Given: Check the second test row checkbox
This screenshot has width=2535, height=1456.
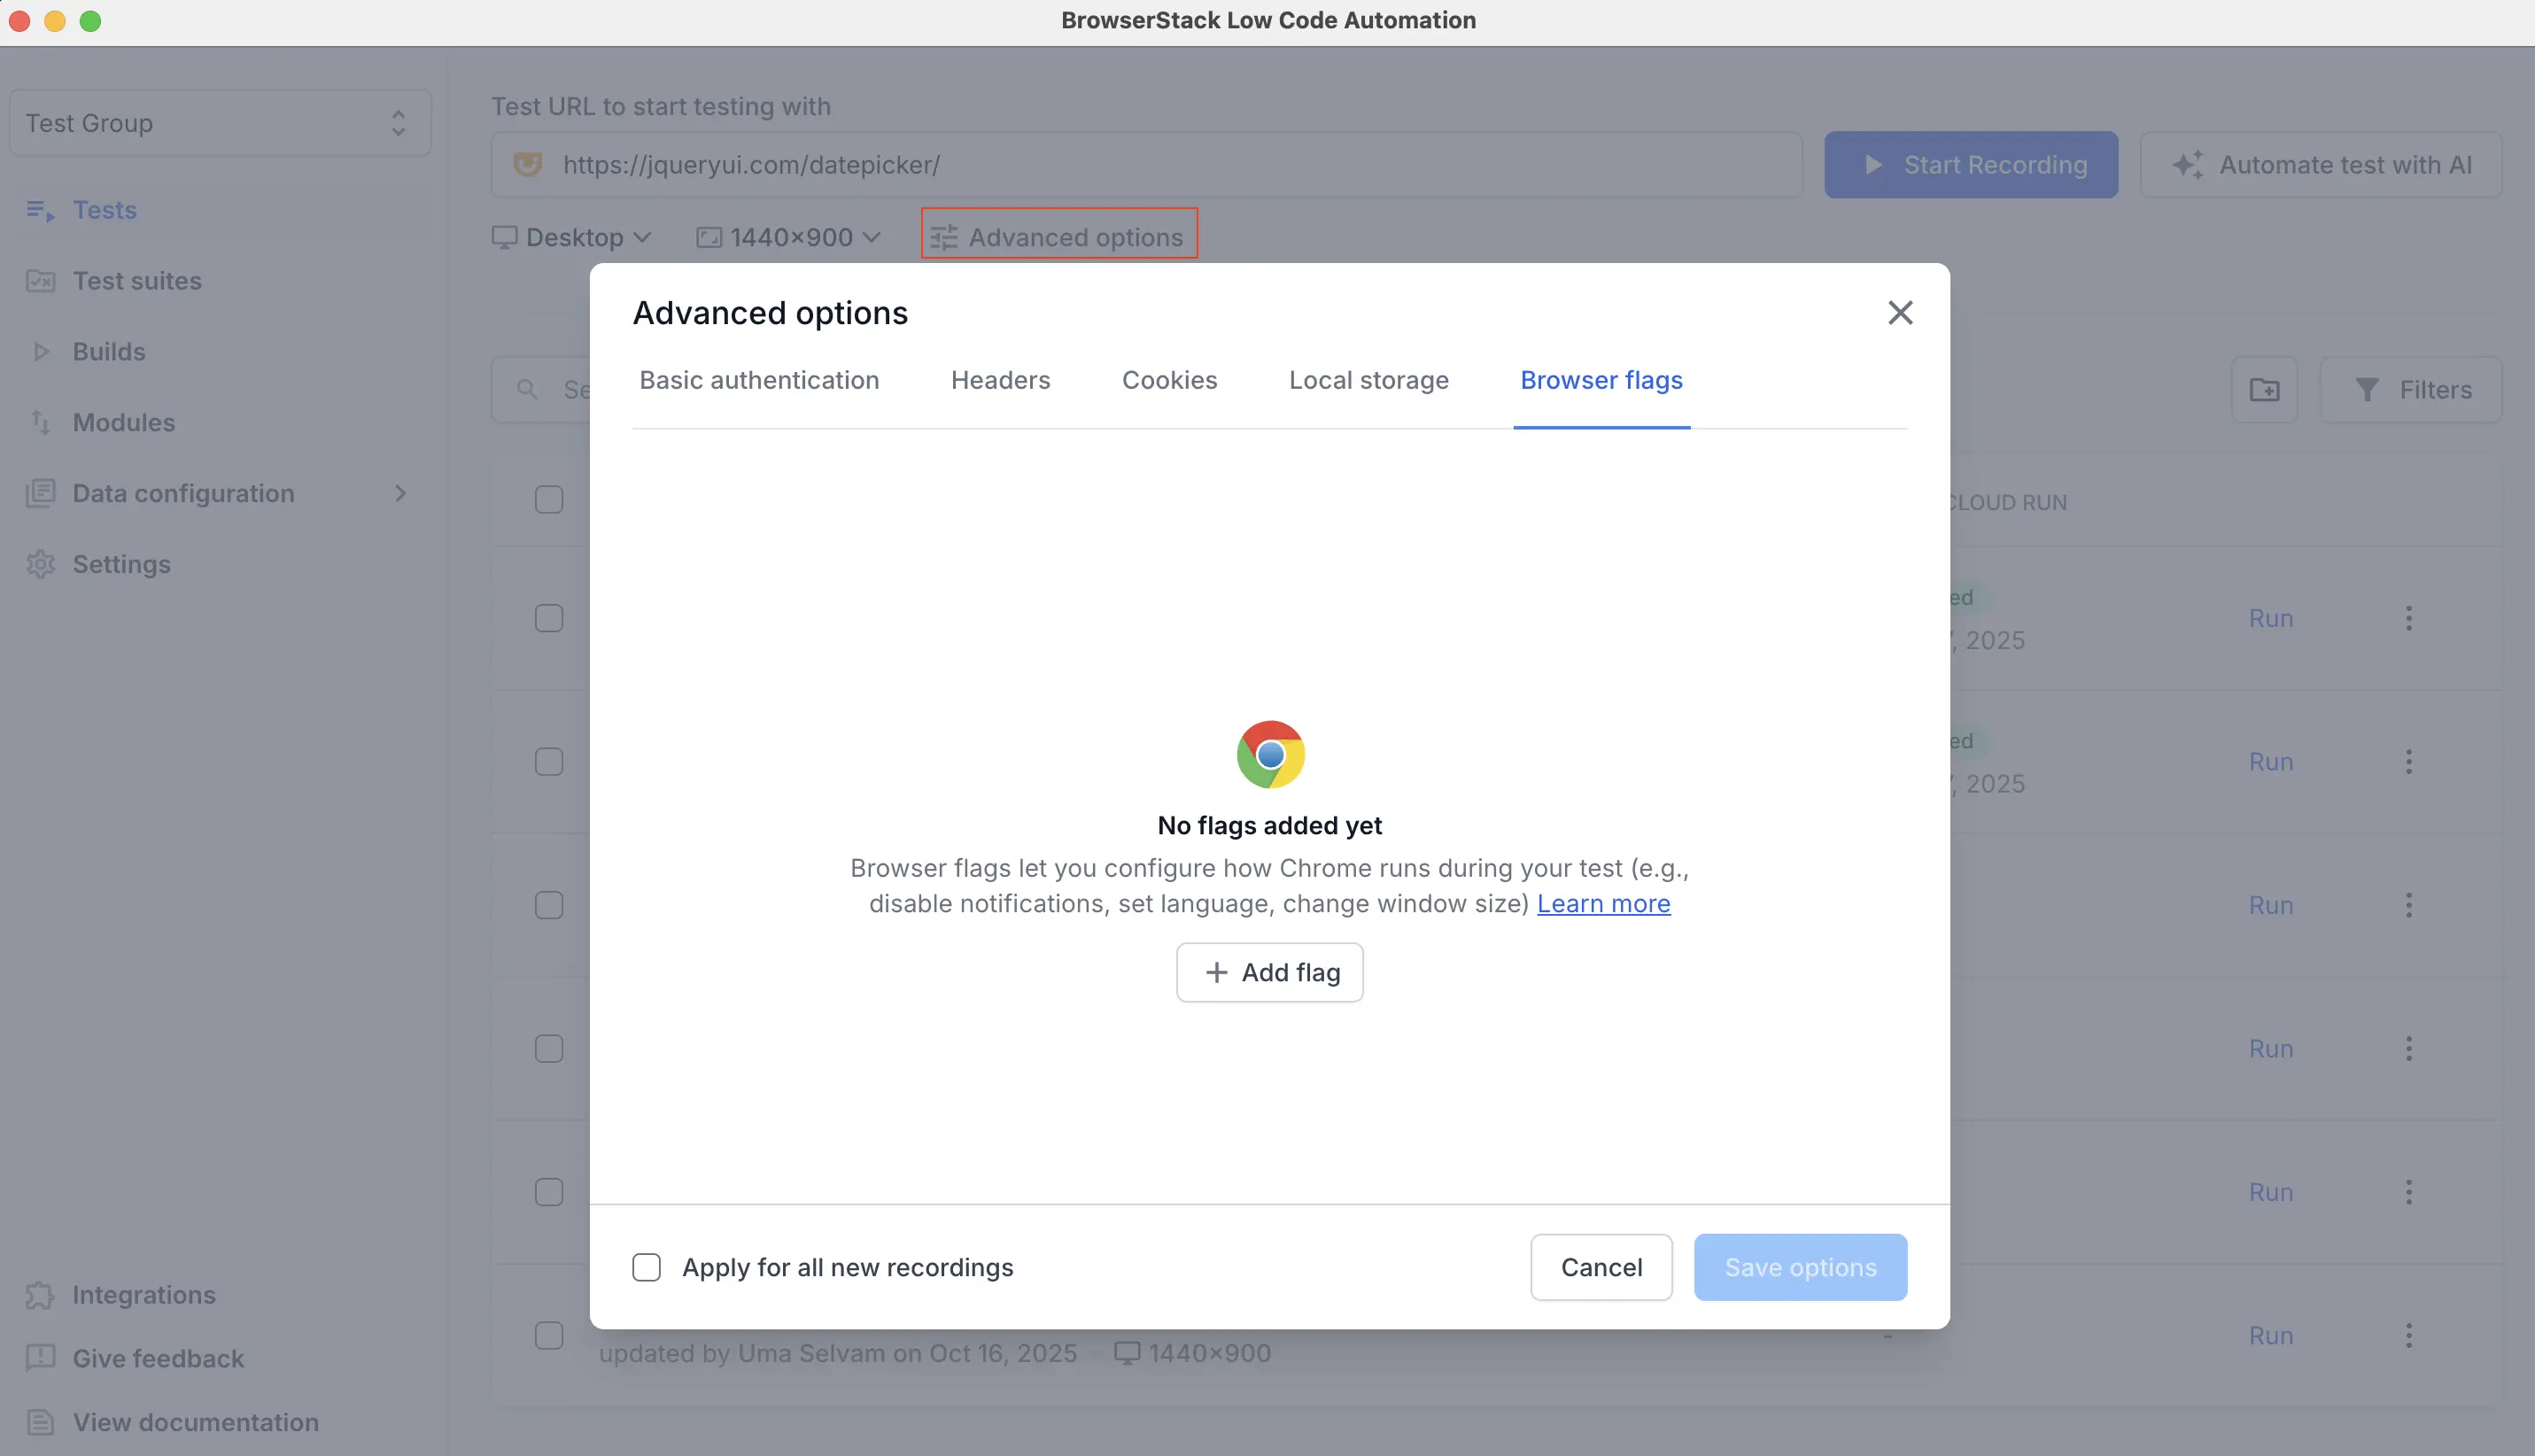Looking at the screenshot, I should point(549,618).
